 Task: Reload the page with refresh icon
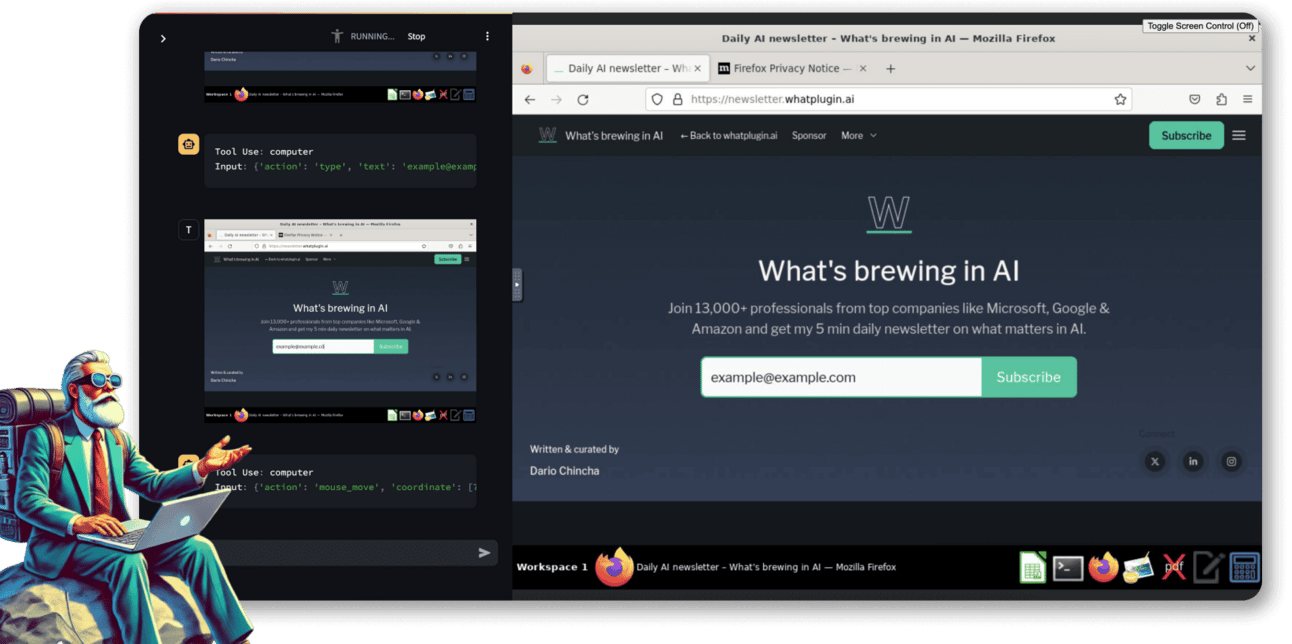pyautogui.click(x=583, y=99)
